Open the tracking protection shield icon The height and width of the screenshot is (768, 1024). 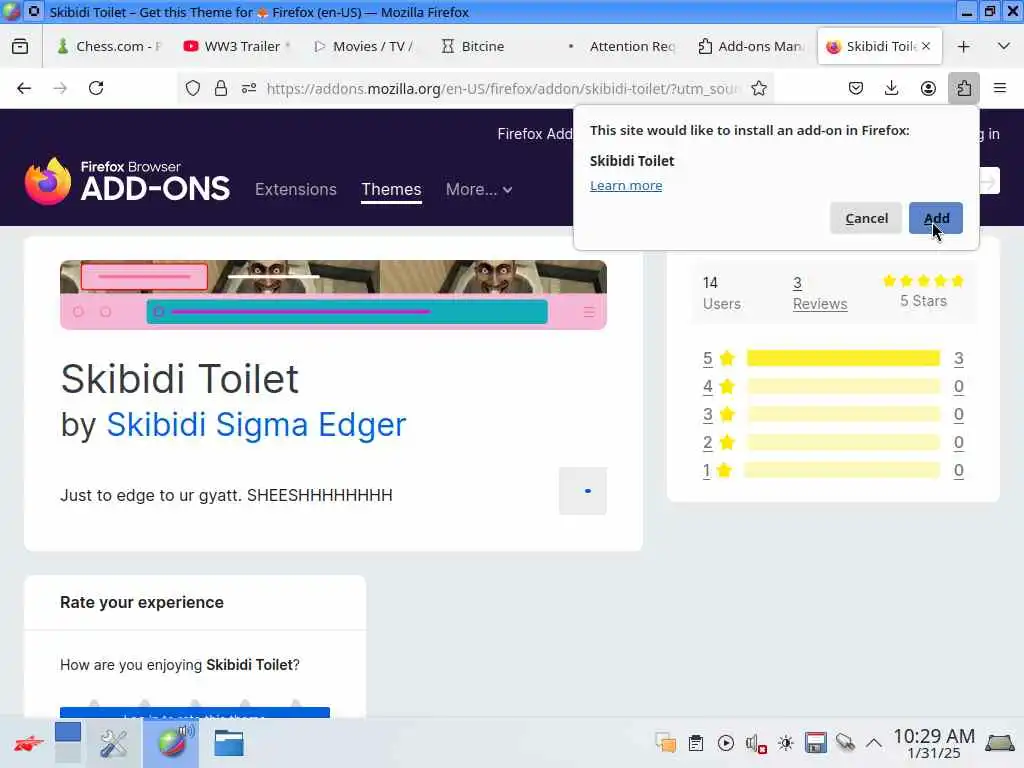click(x=193, y=88)
